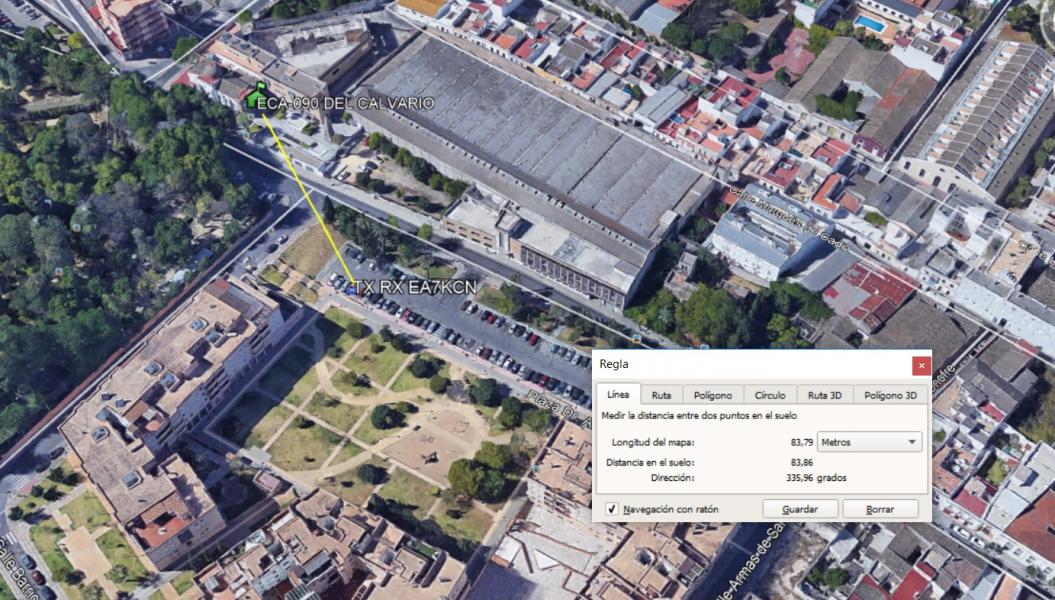Viewport: 1055px width, 600px height.
Task: Click the Dirección value 335,96 grados
Action: pyautogui.click(x=816, y=478)
